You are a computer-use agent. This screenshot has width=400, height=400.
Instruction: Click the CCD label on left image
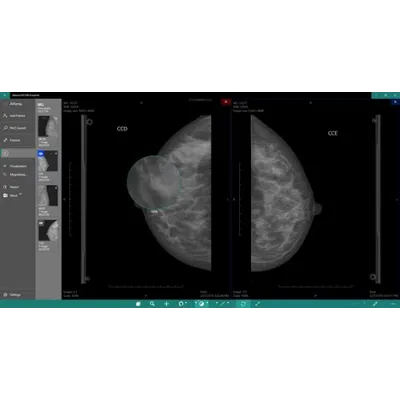[x=122, y=129]
